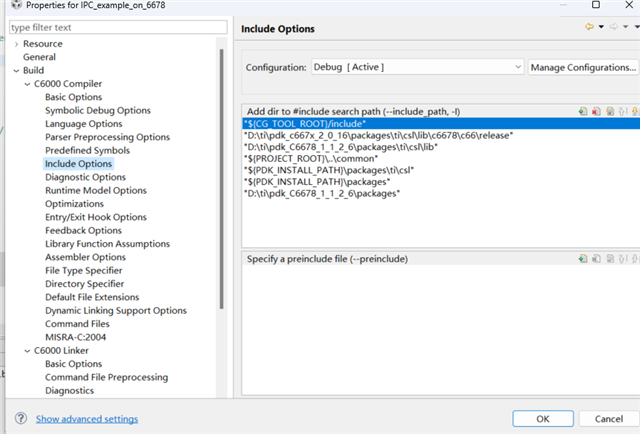Open Diagnostic Options page
The height and width of the screenshot is (434, 640).
(x=85, y=177)
